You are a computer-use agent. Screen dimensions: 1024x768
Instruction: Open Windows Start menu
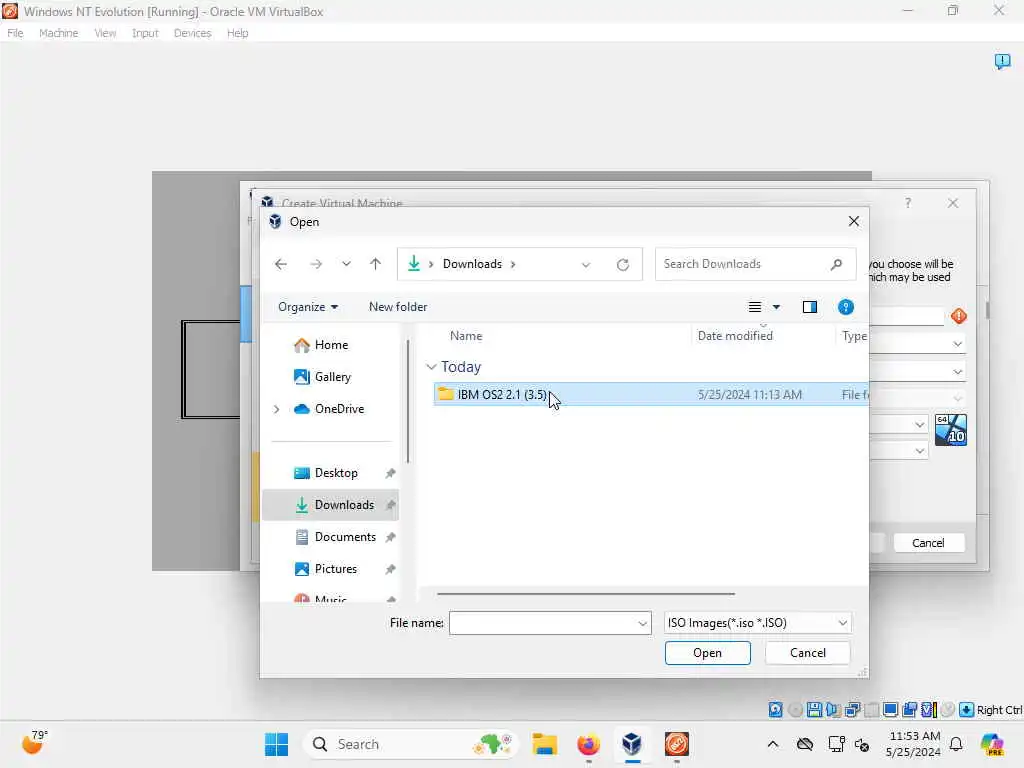276,744
